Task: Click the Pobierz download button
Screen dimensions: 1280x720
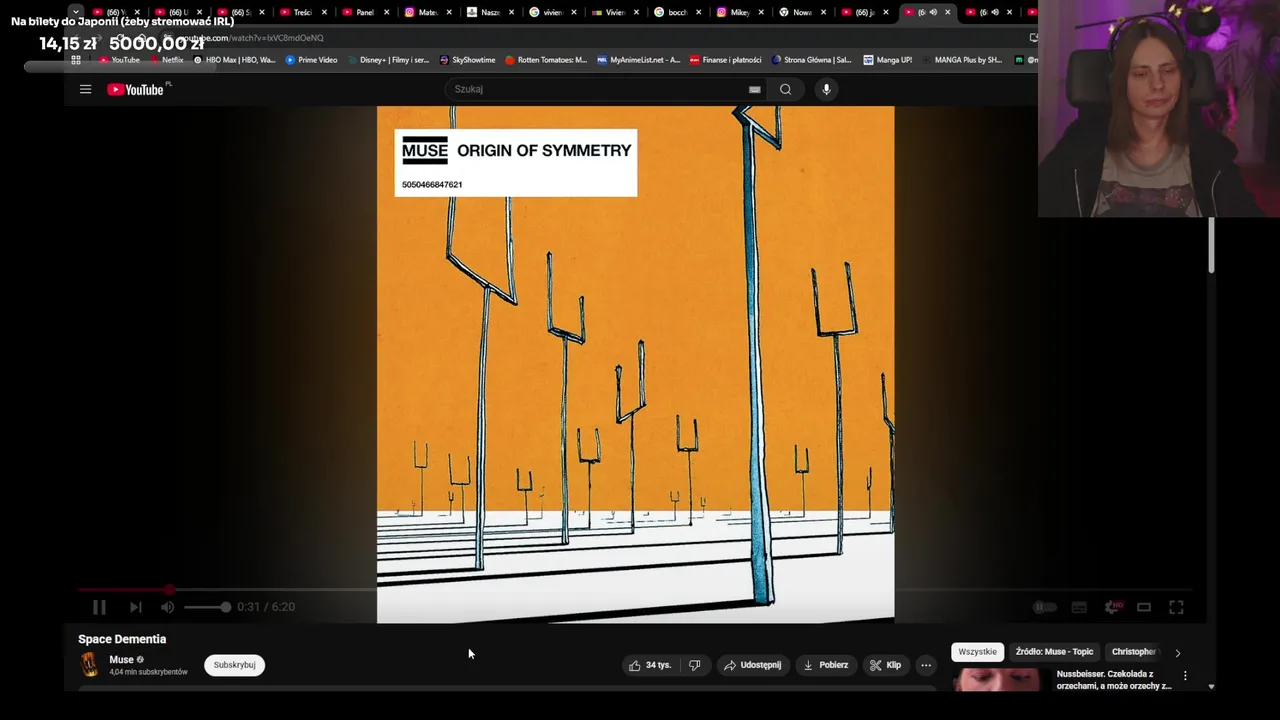Action: [826, 665]
